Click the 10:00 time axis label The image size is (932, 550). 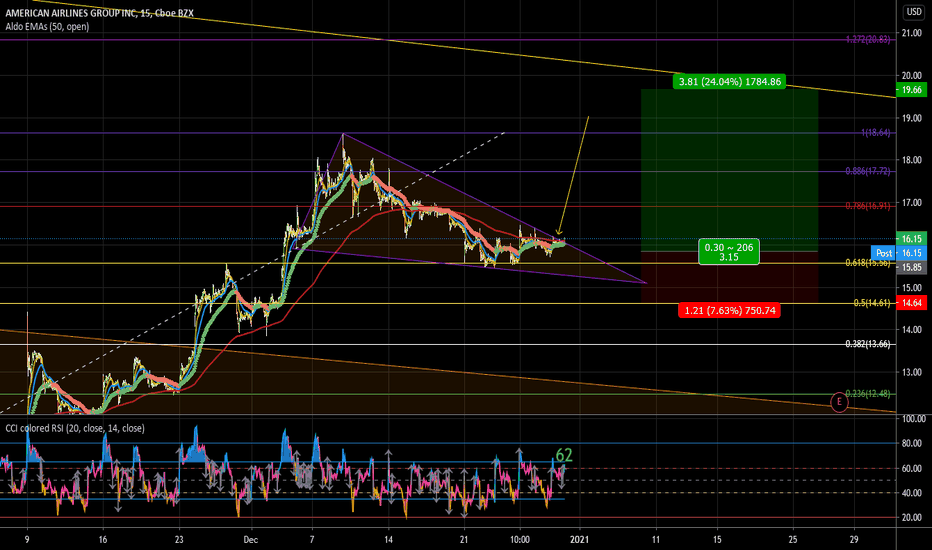(x=520, y=540)
